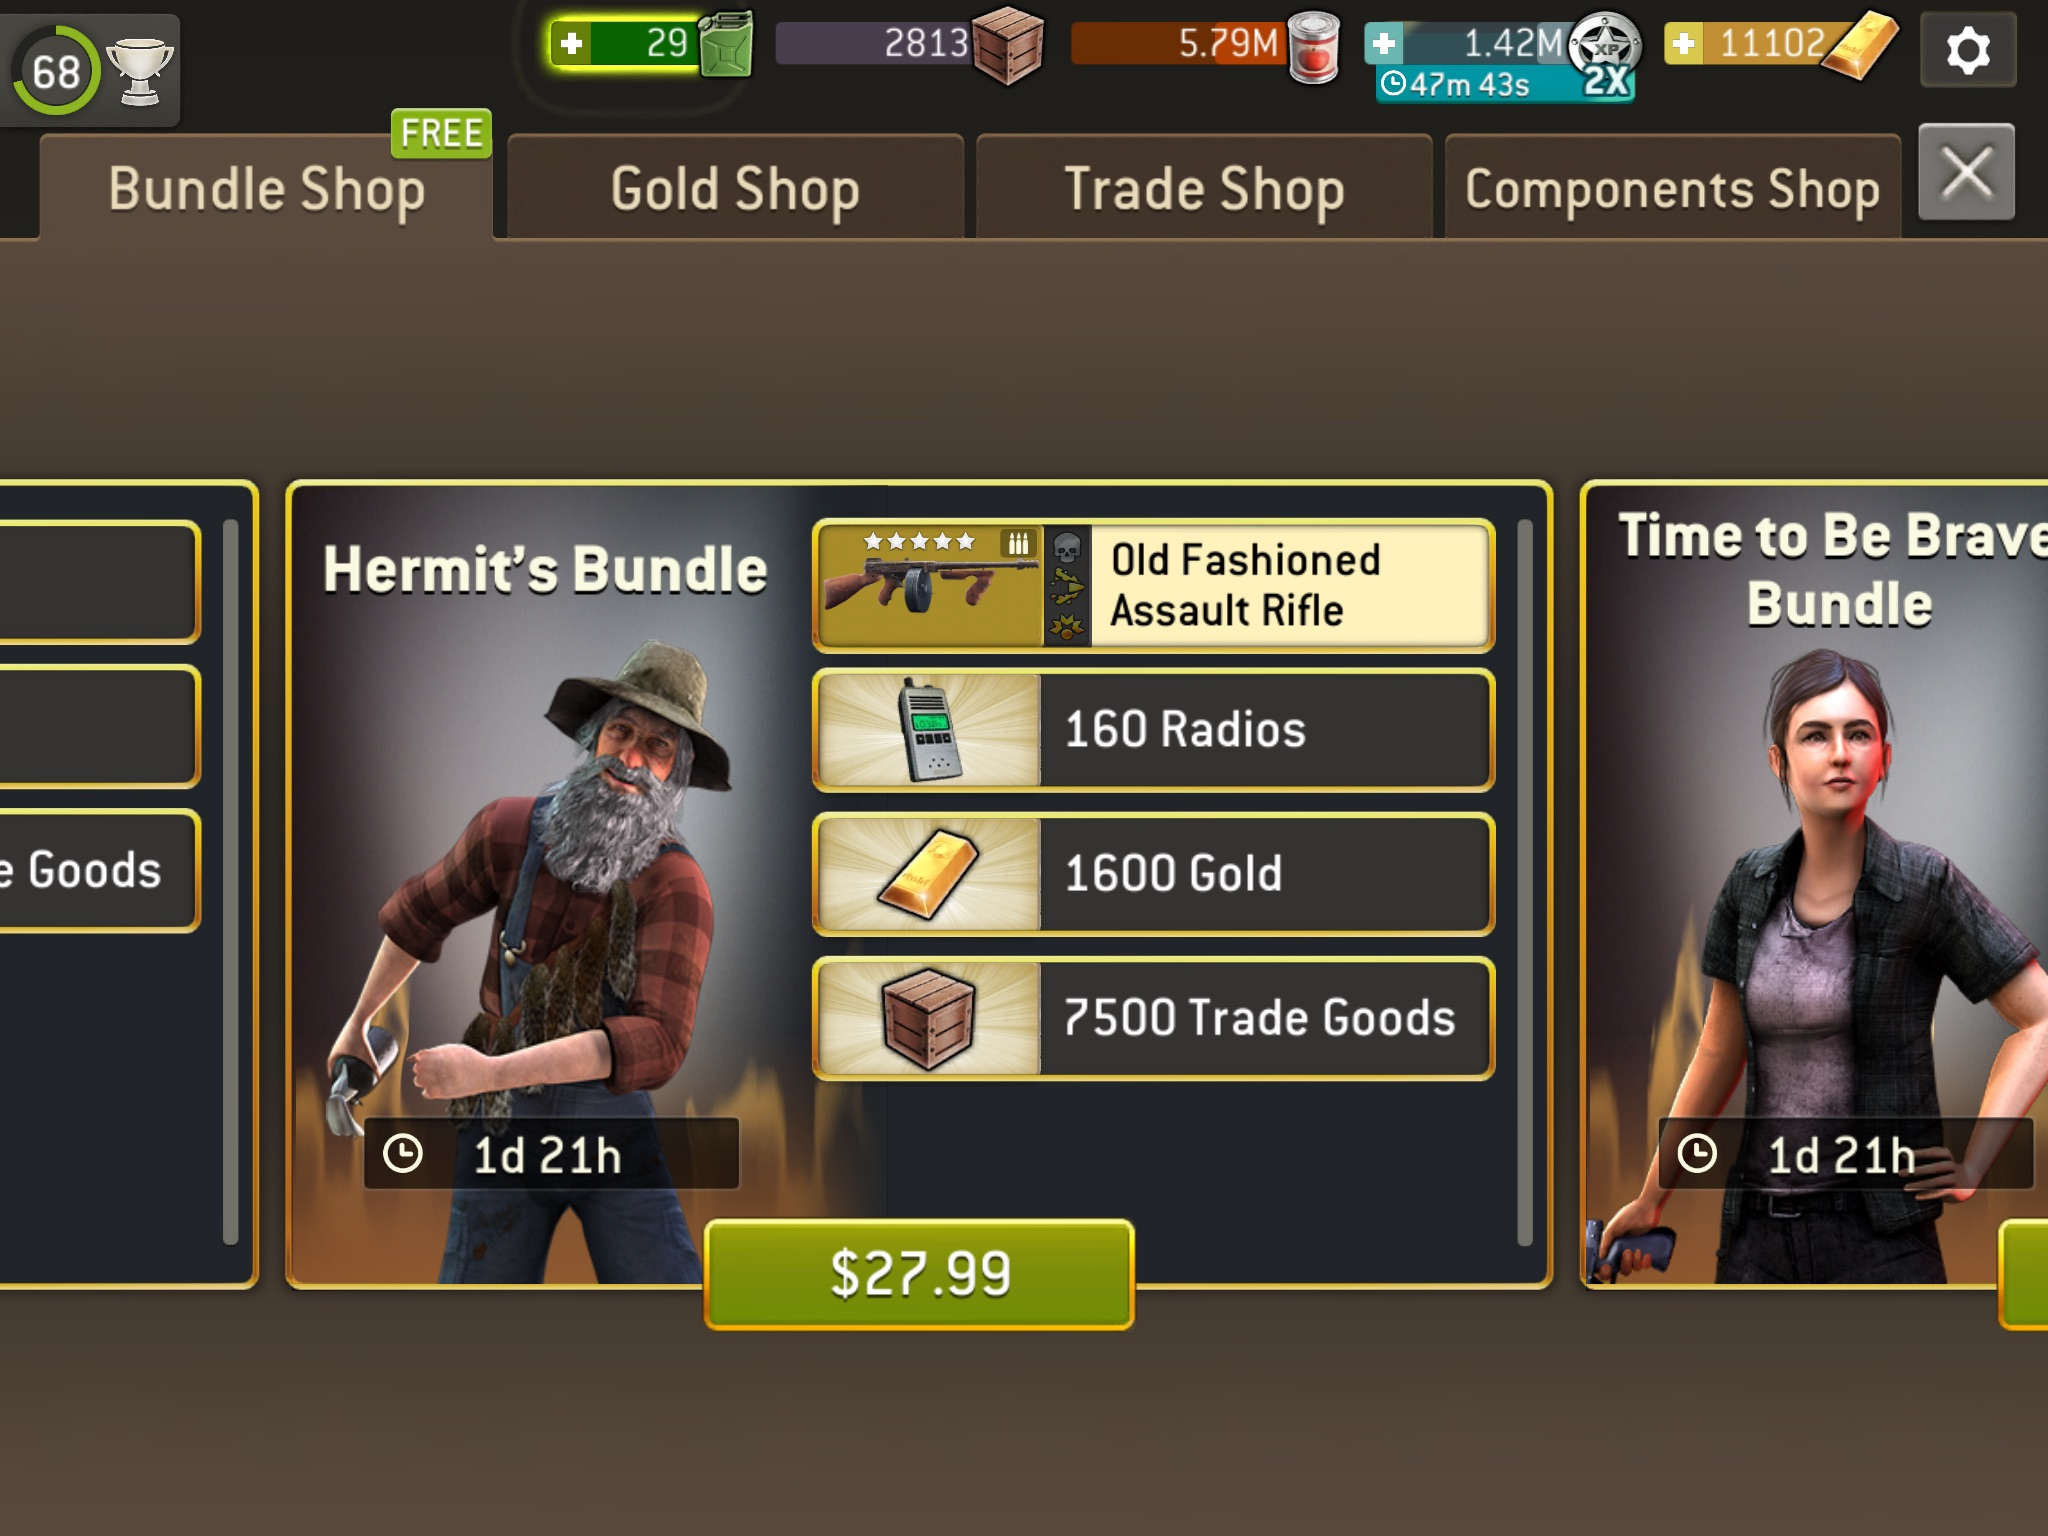This screenshot has height=1536, width=2048.
Task: Tap the gold bar icon in header
Action: (1859, 45)
